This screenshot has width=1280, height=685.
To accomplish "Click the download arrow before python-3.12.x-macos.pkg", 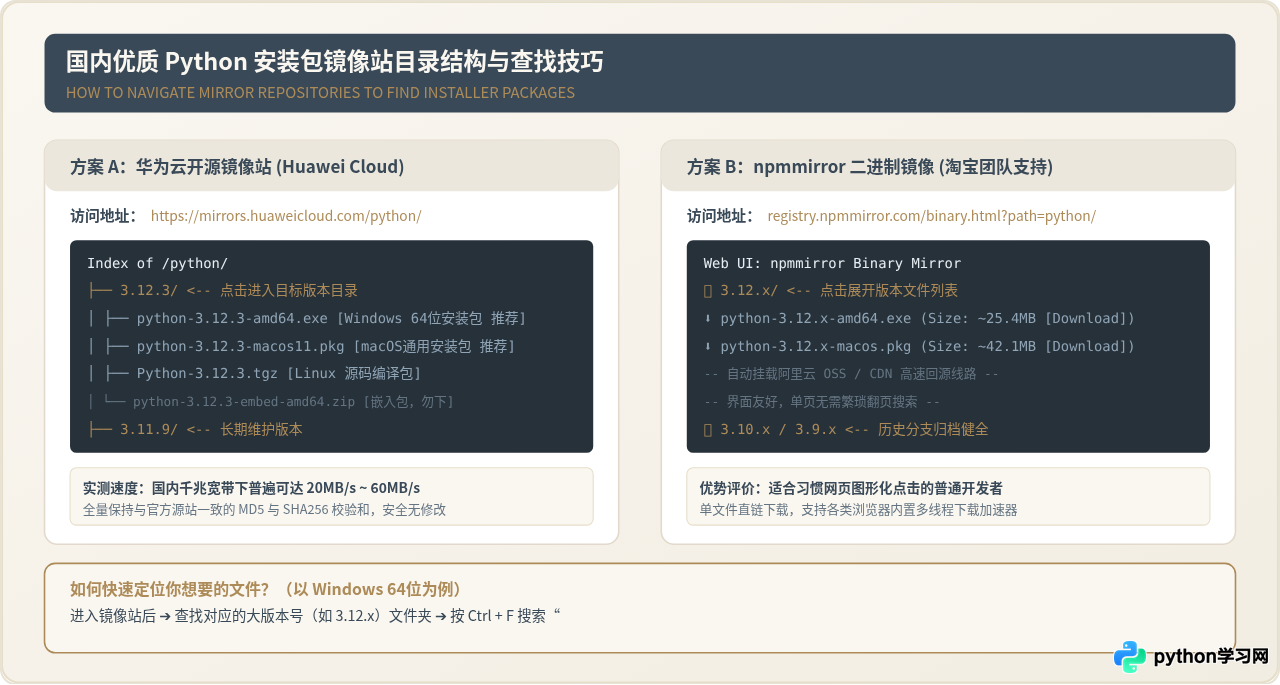I will (x=708, y=346).
